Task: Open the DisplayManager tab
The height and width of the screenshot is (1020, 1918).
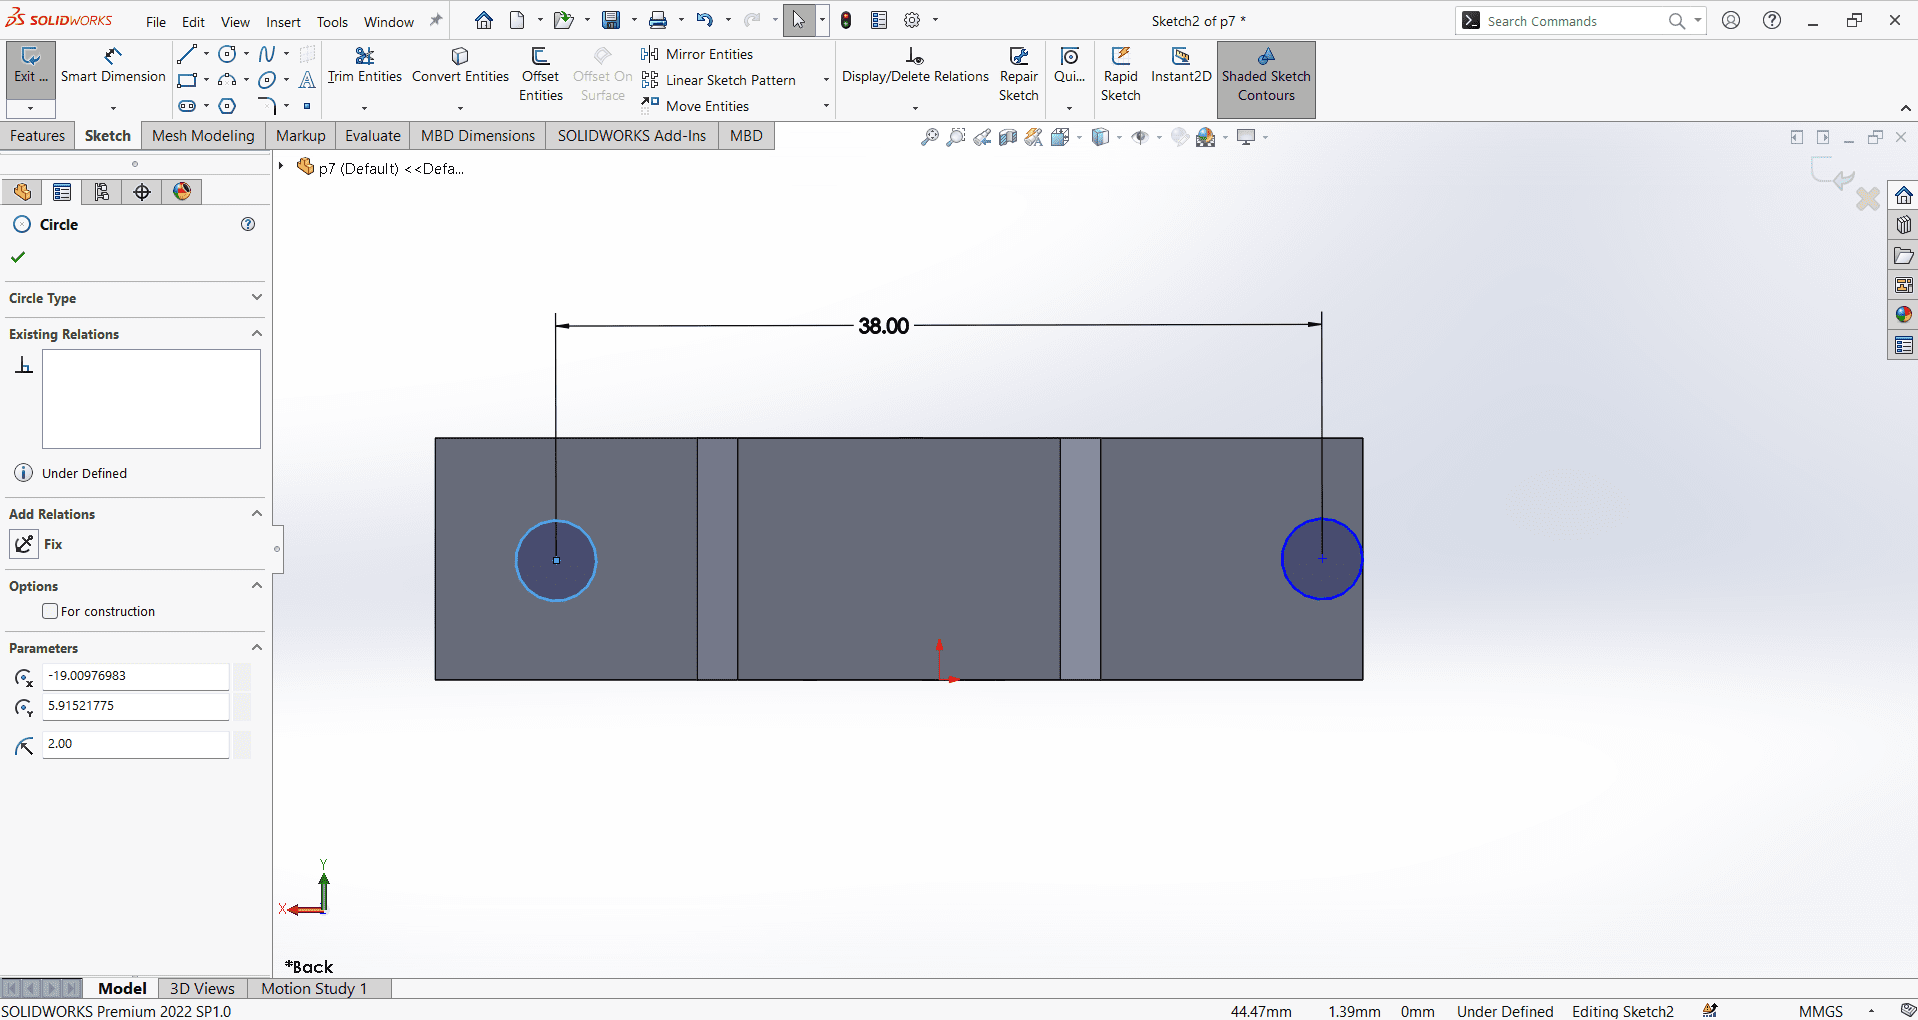Action: 182,192
